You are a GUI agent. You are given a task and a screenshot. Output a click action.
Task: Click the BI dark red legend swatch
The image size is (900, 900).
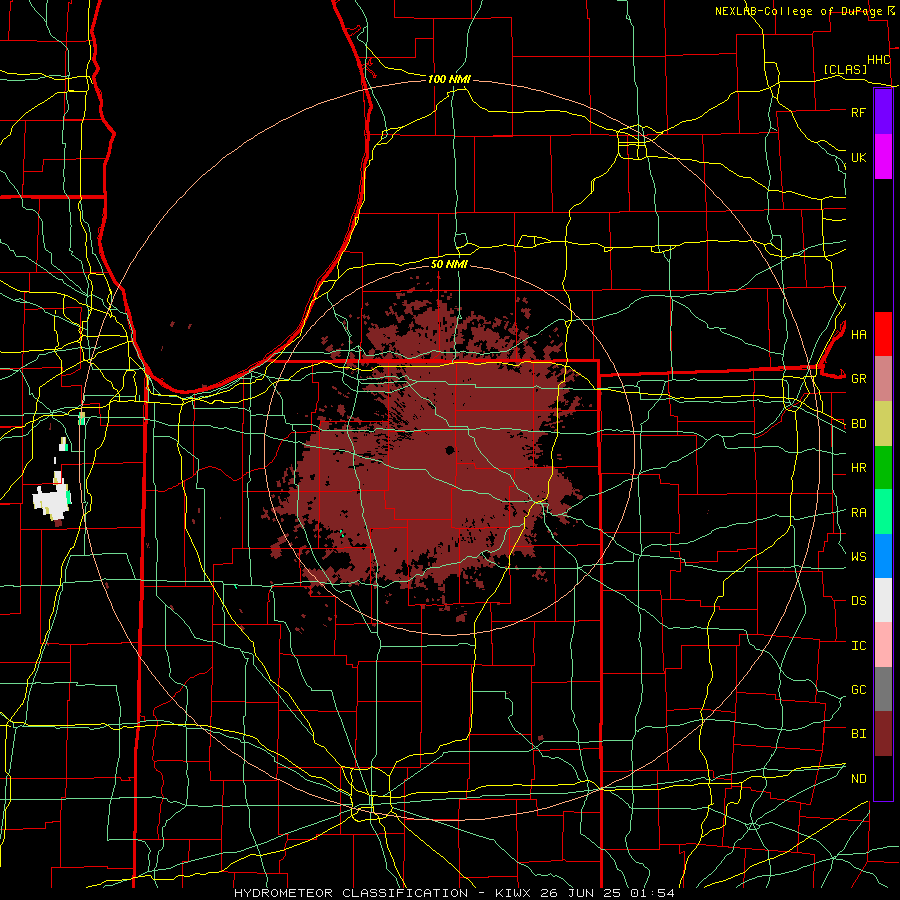(x=883, y=734)
